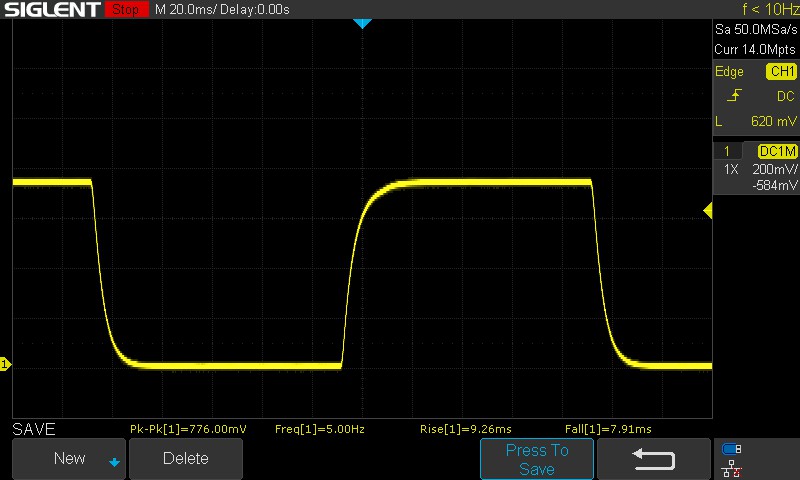800x480 pixels.
Task: Click the channel 1 ground marker
Action: click(x=5, y=364)
